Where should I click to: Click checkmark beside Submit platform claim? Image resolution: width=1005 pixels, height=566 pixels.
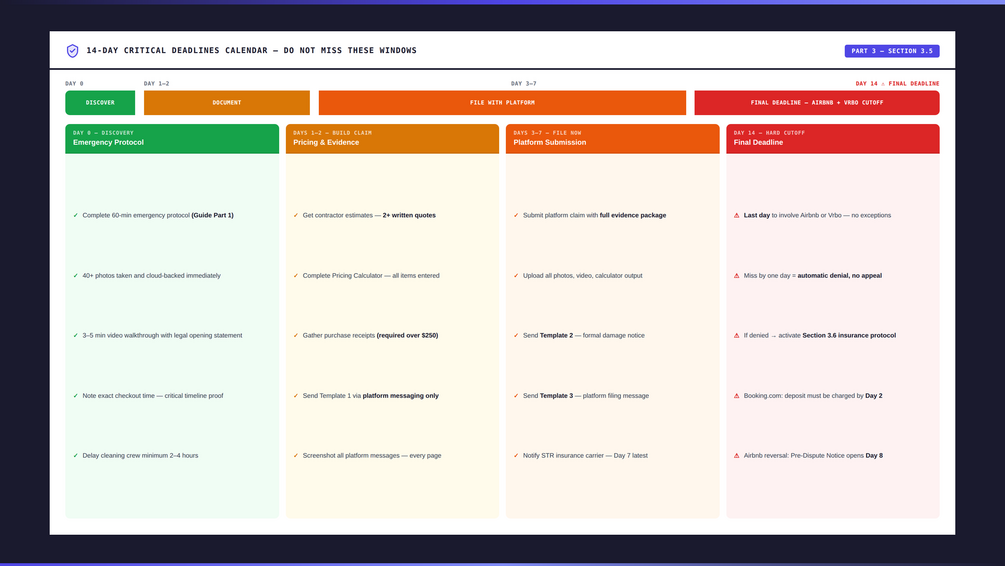[516, 215]
